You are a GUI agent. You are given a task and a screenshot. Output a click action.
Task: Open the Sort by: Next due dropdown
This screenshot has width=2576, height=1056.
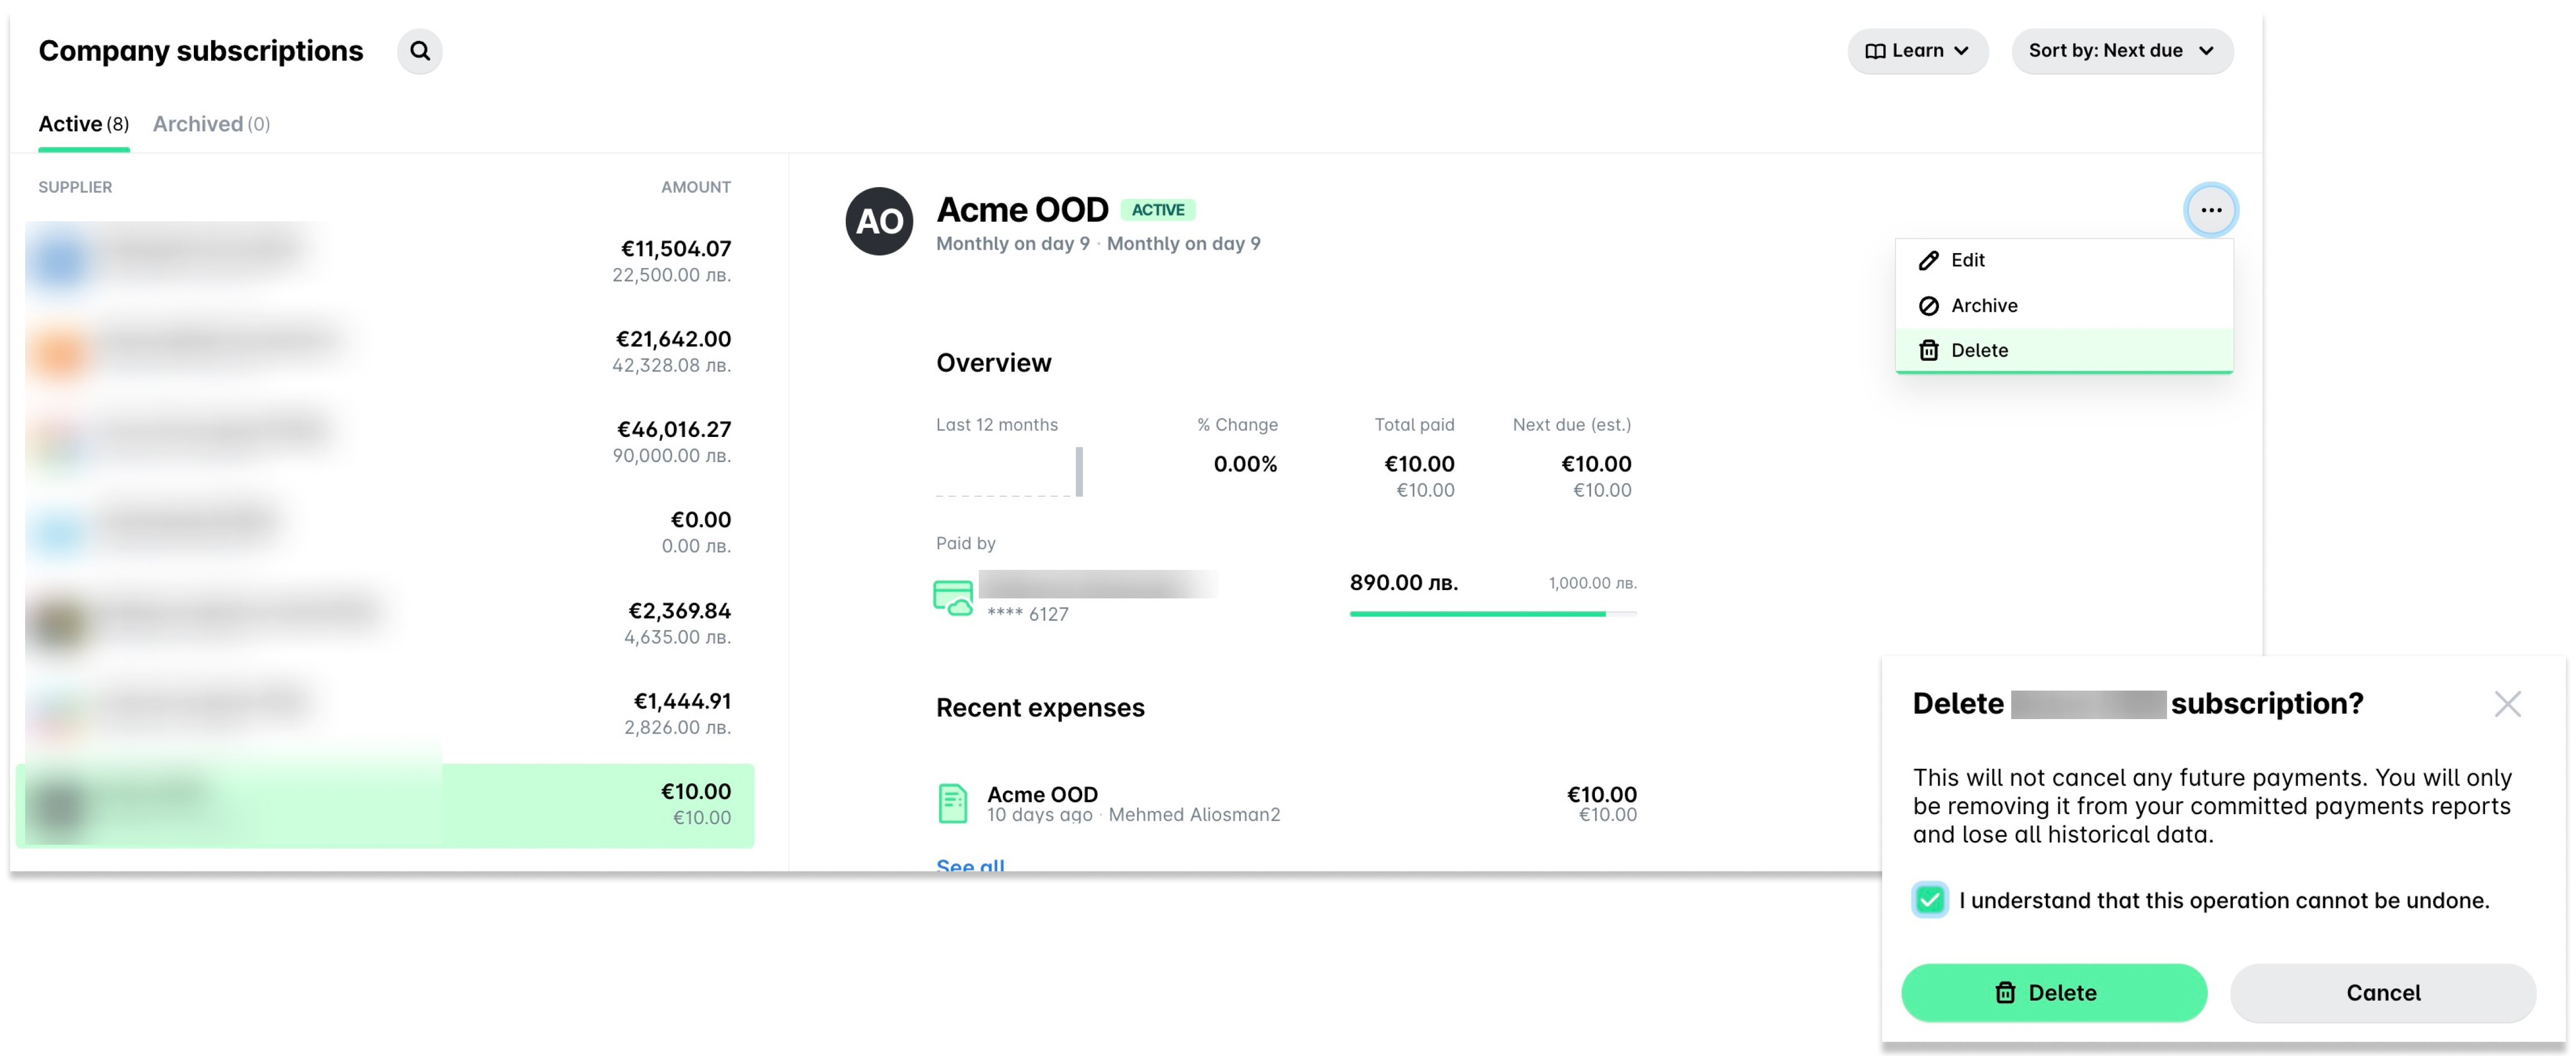[x=2122, y=51]
